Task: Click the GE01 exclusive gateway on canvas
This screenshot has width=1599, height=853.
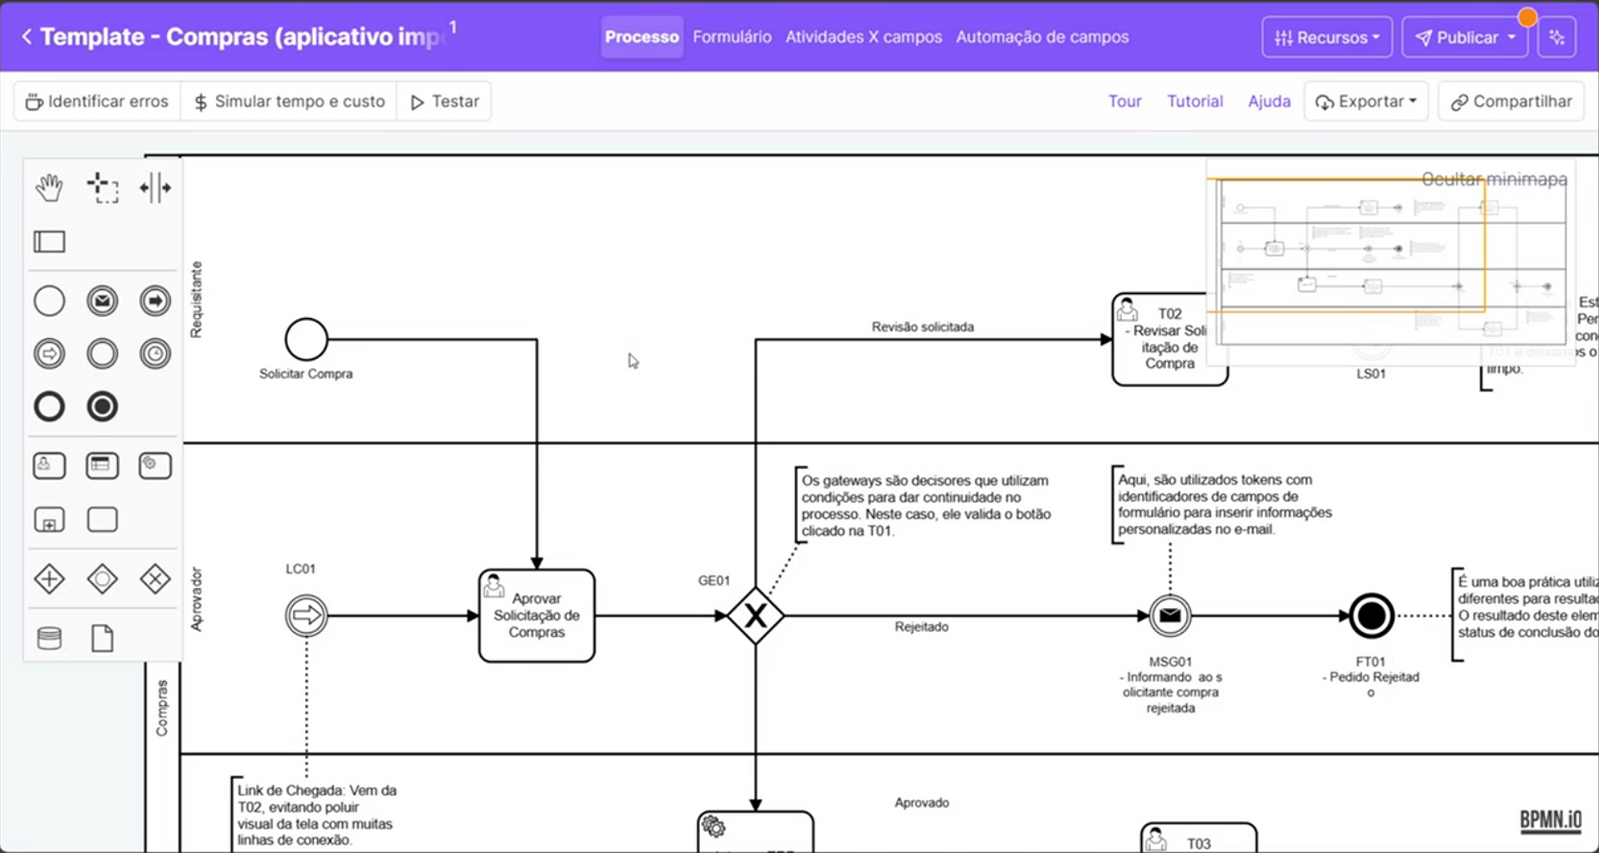Action: pyautogui.click(x=755, y=616)
